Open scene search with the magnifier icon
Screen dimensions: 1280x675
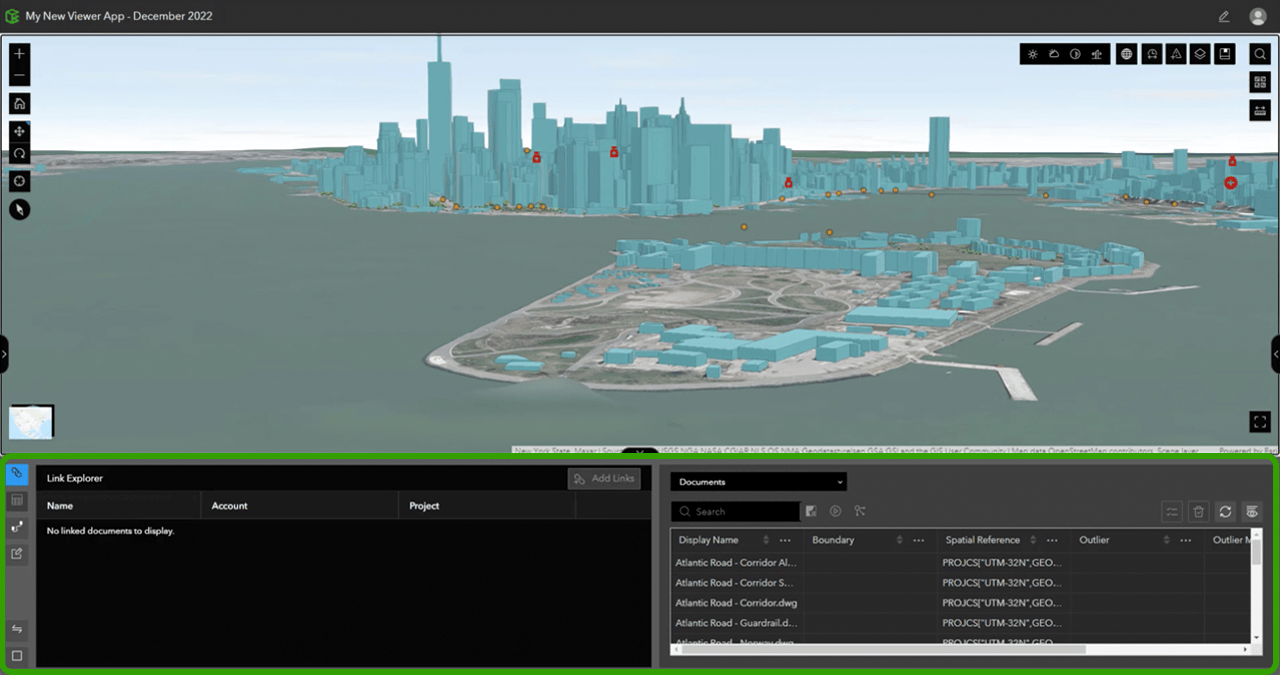[1259, 53]
